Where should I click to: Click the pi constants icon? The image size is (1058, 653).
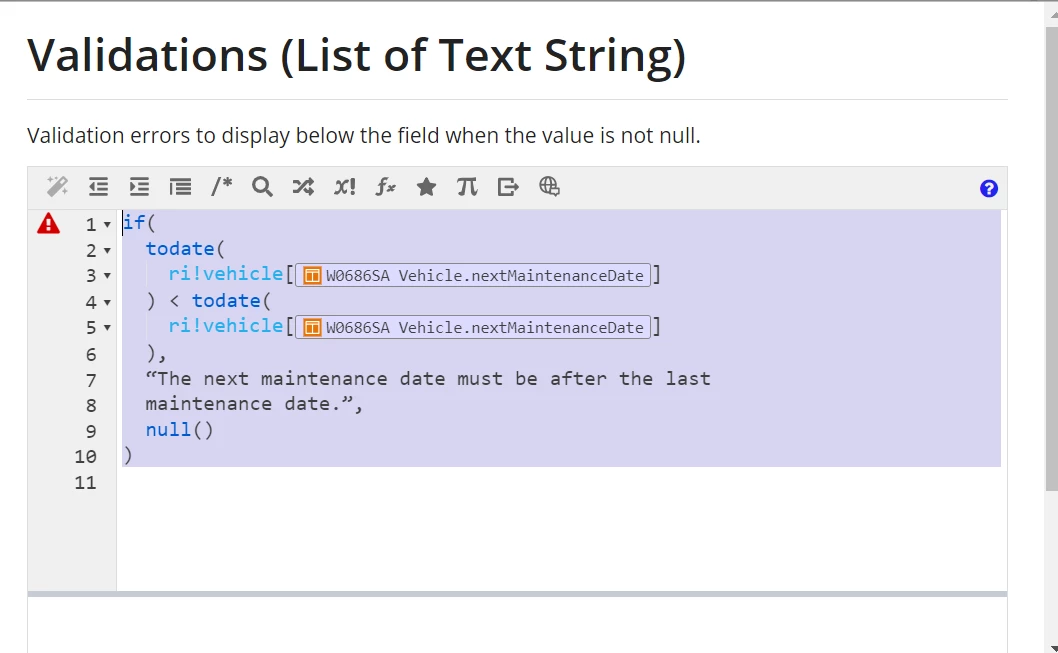point(467,186)
